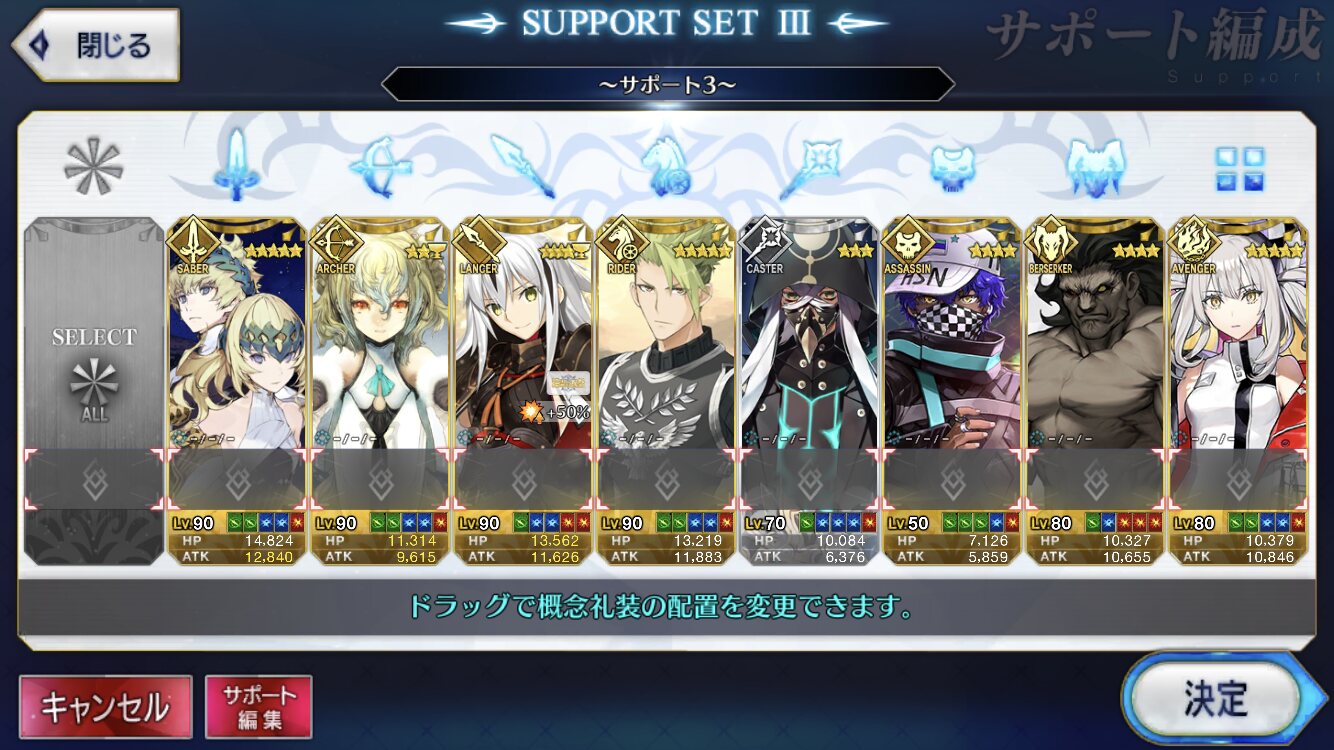Select the Archer class bow icon
Viewport: 1334px width, 750px height.
click(x=379, y=165)
